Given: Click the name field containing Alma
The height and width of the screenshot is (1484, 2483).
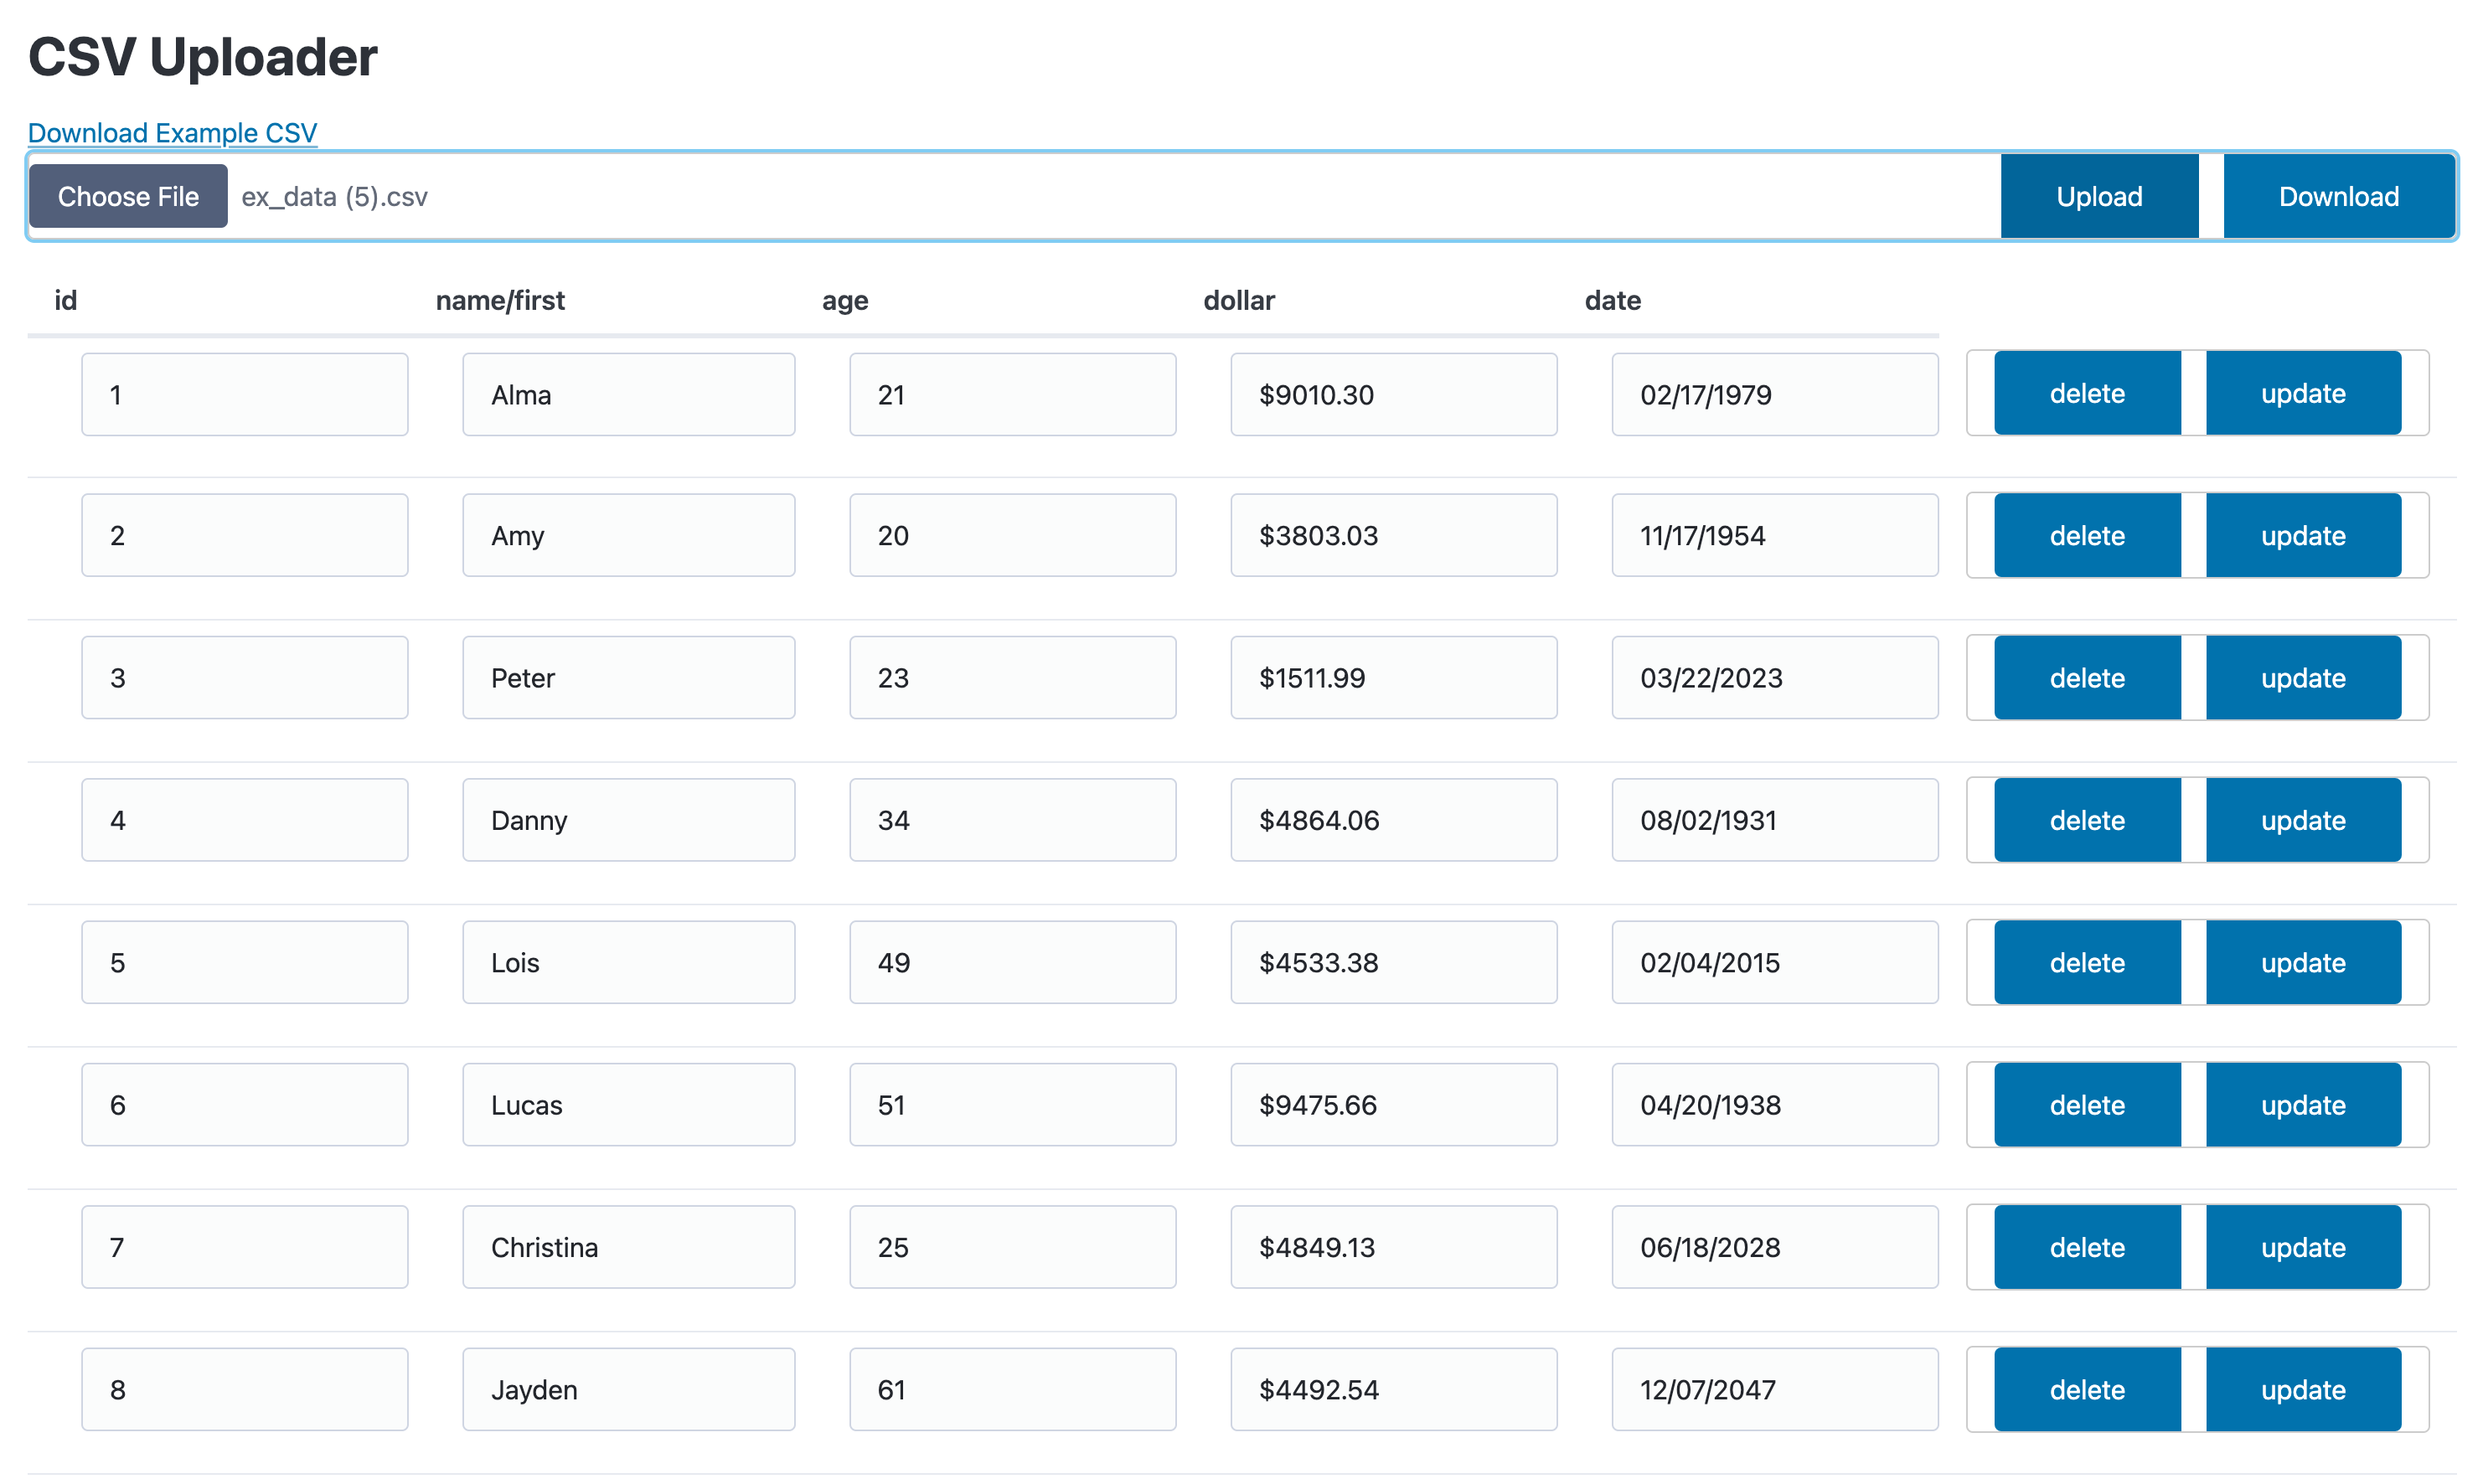Looking at the screenshot, I should 629,394.
